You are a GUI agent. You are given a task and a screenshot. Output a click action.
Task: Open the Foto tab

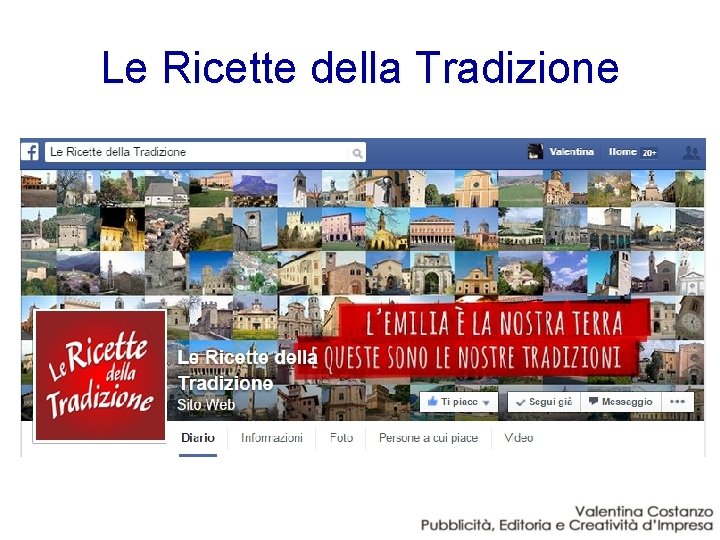tap(342, 438)
